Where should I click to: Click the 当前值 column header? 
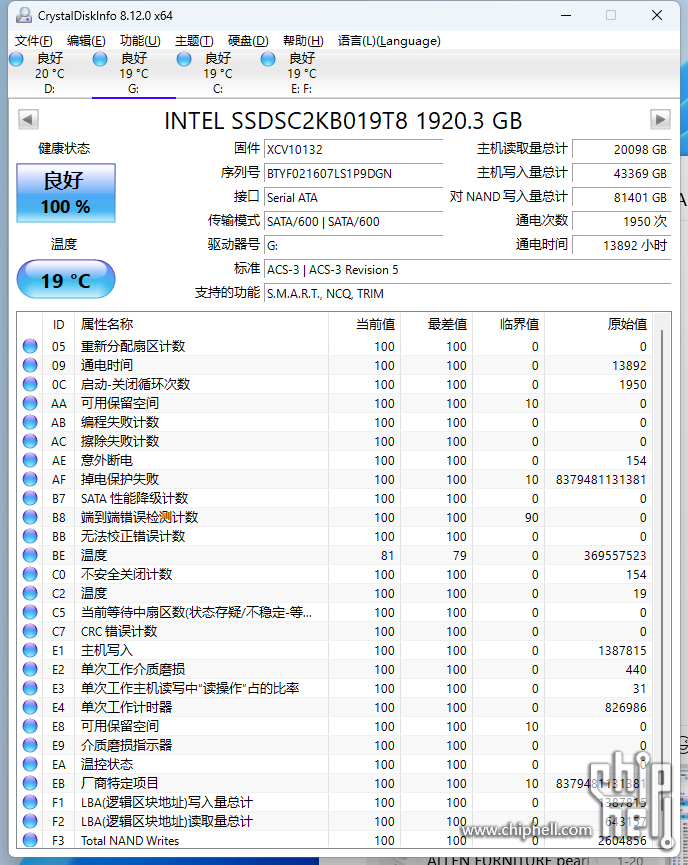[x=364, y=324]
